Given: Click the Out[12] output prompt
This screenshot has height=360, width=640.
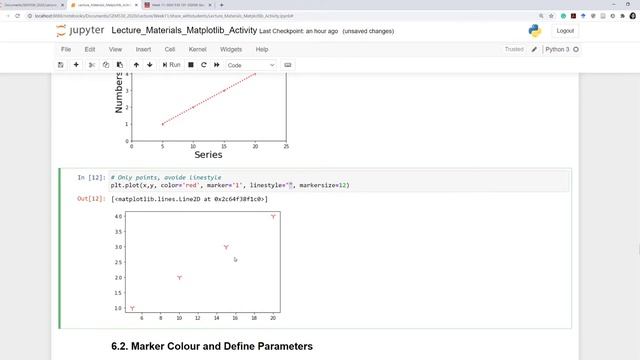Looking at the screenshot, I should click(x=91, y=199).
